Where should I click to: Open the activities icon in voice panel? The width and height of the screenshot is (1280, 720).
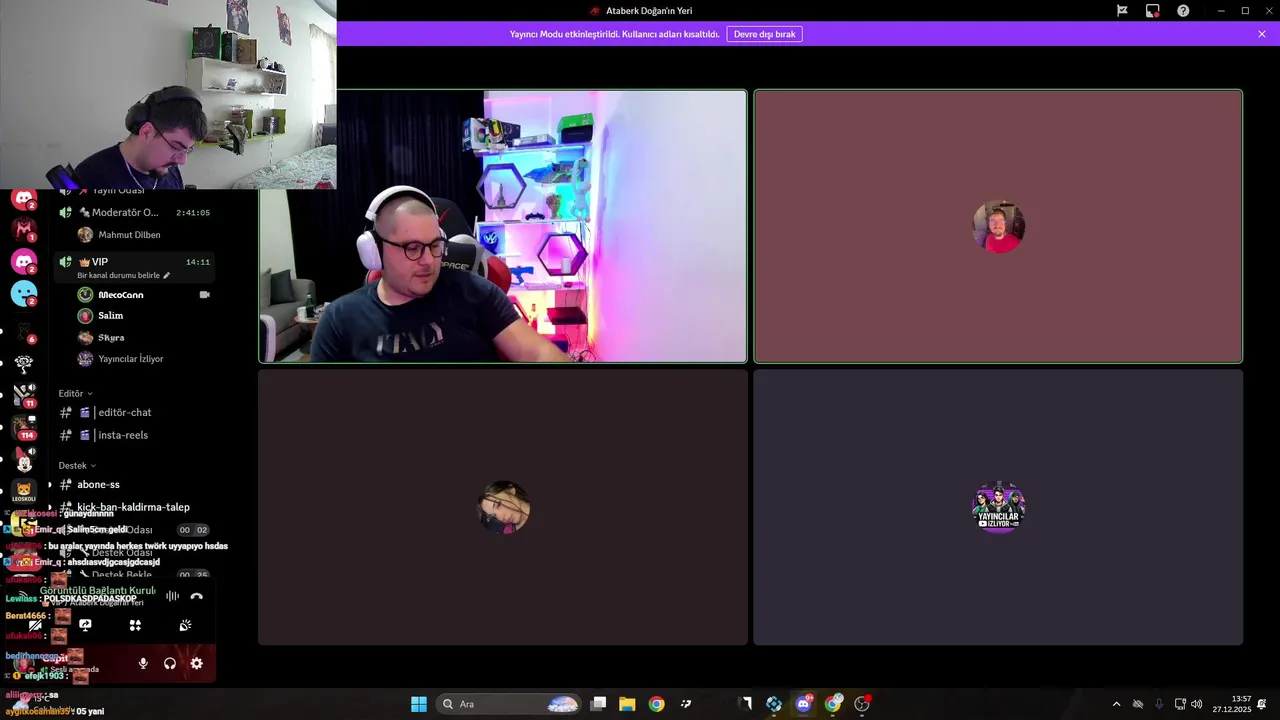tap(135, 625)
